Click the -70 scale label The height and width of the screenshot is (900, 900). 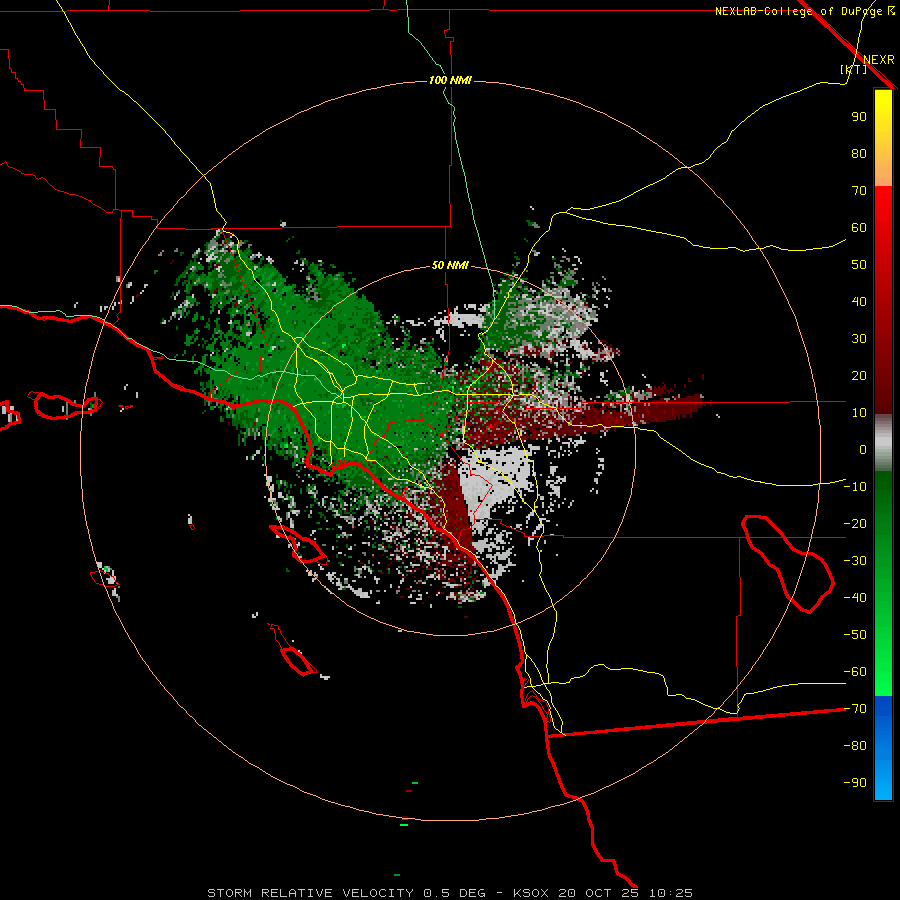[855, 709]
